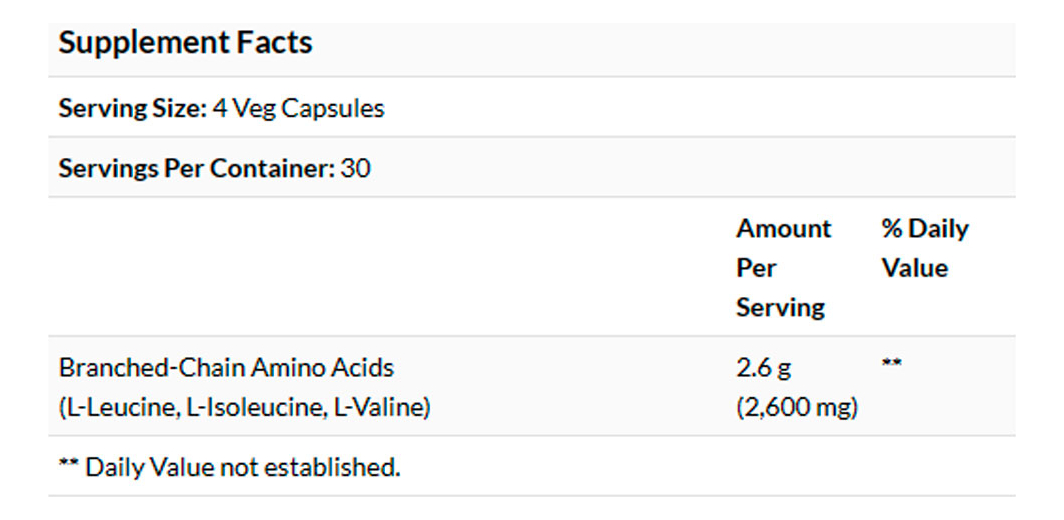Click the "Servings Per Container:" label

(196, 168)
